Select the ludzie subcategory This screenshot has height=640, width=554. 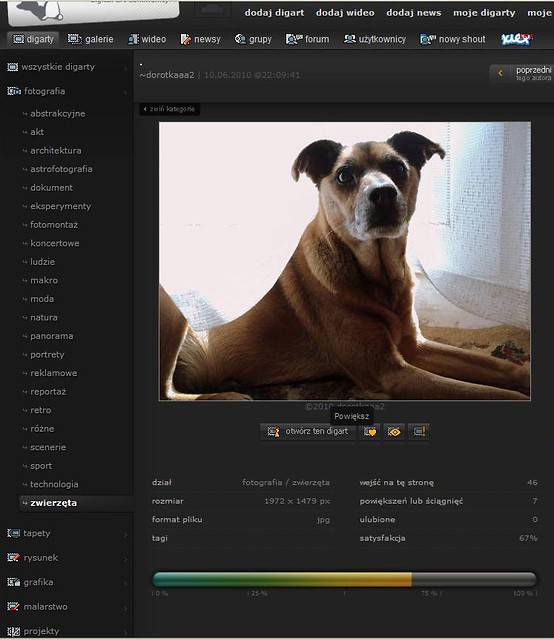click(42, 262)
